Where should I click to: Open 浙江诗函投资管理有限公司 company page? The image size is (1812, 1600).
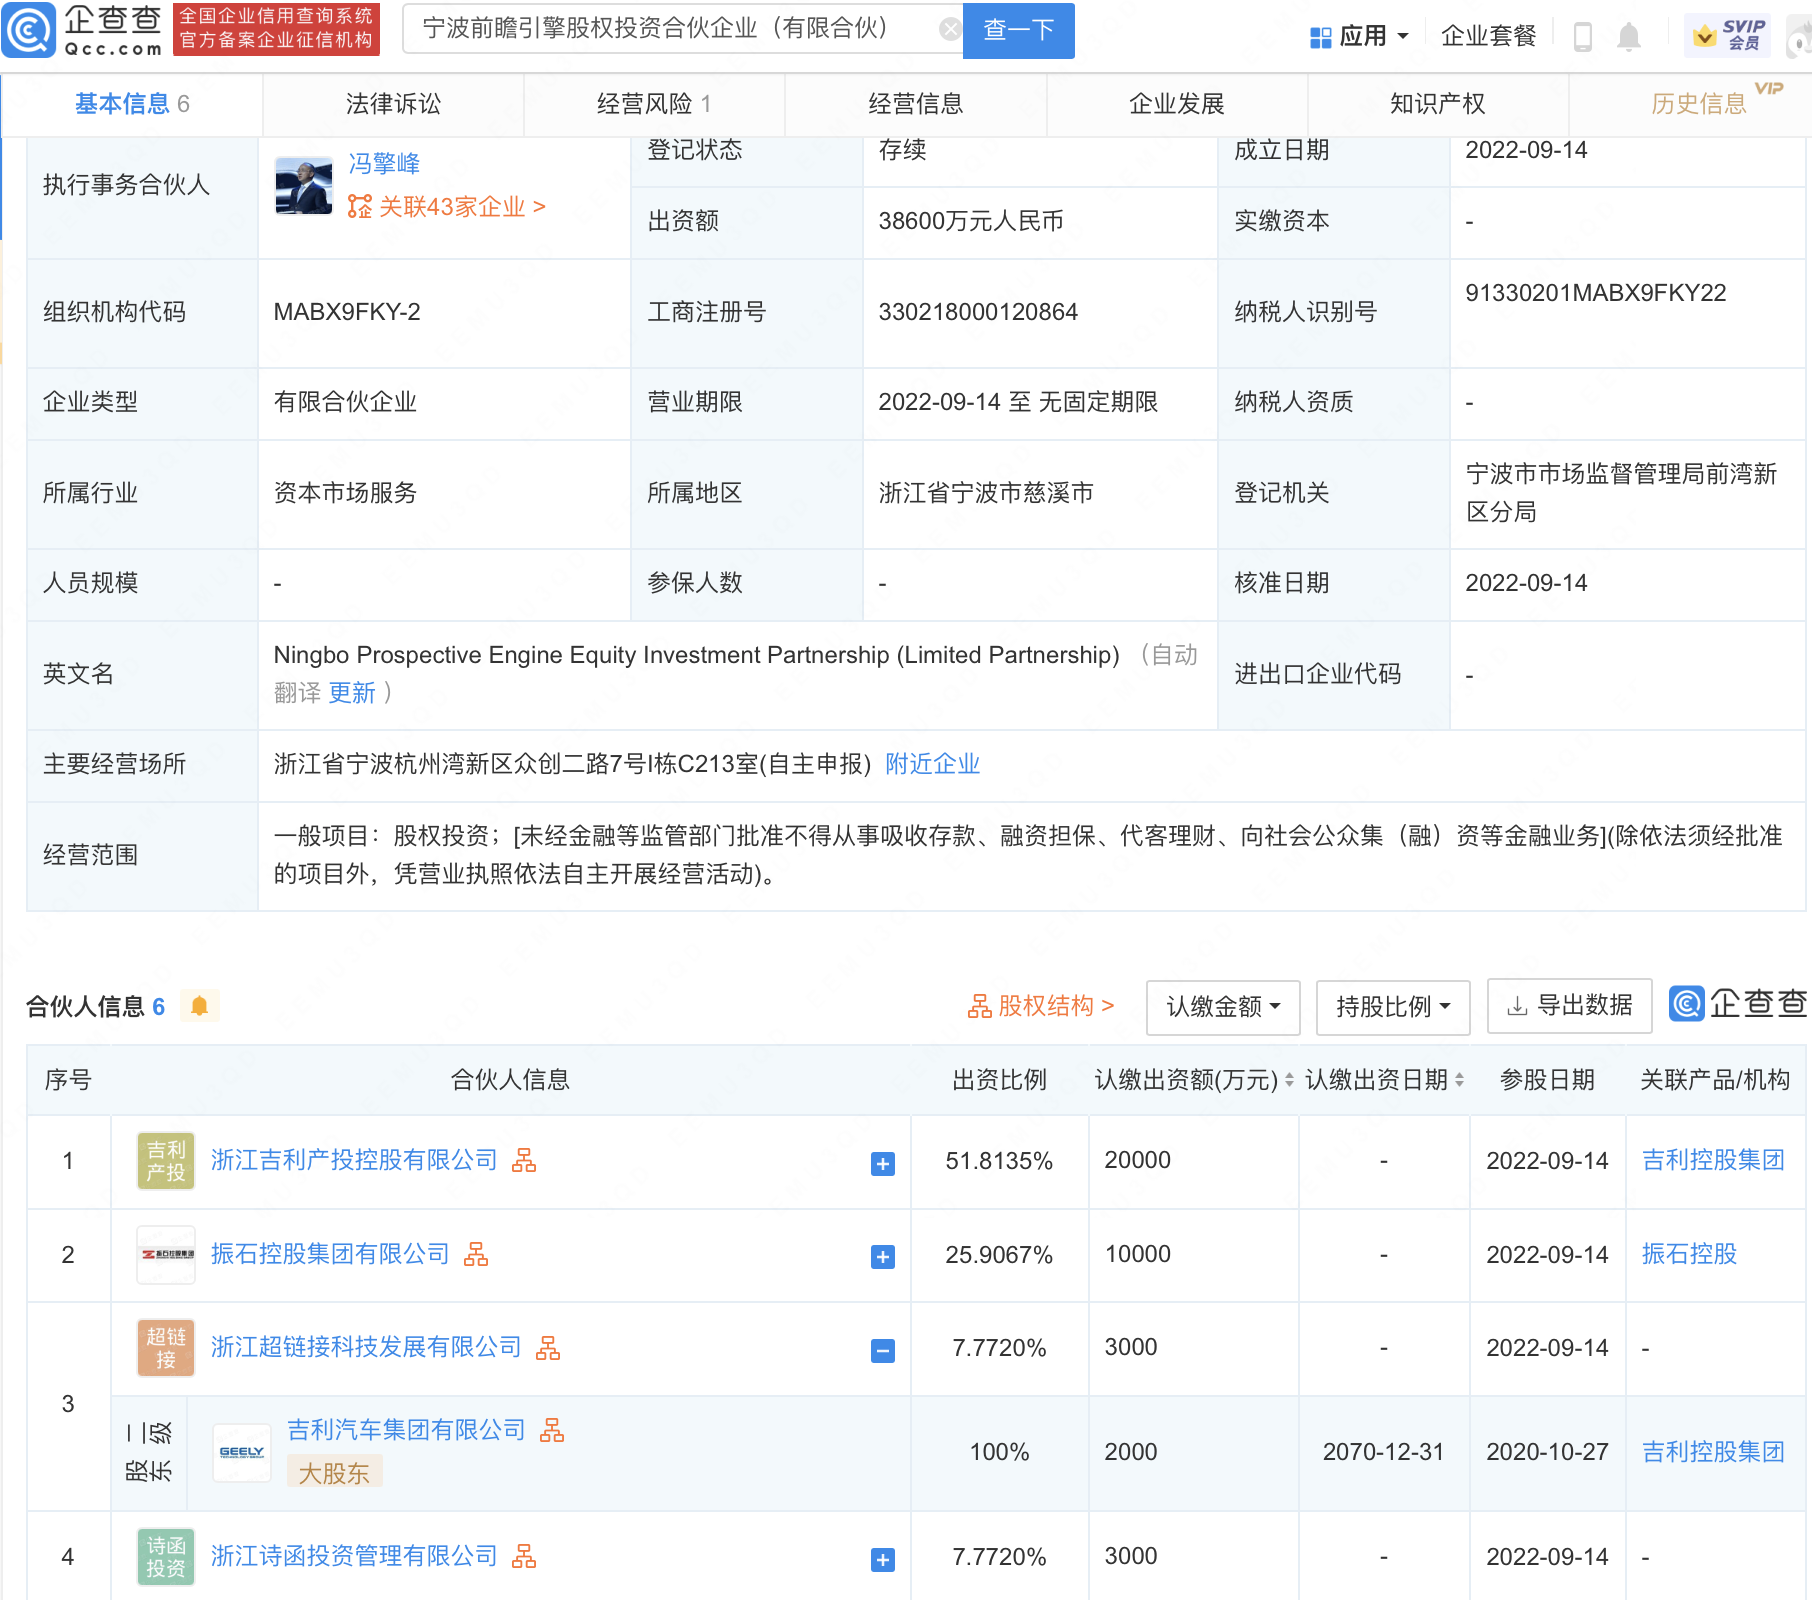(354, 1556)
